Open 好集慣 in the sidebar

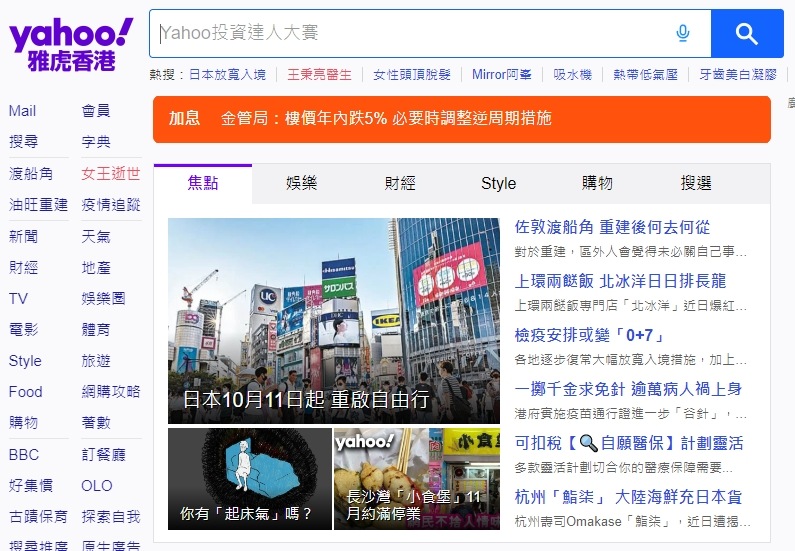coord(31,486)
